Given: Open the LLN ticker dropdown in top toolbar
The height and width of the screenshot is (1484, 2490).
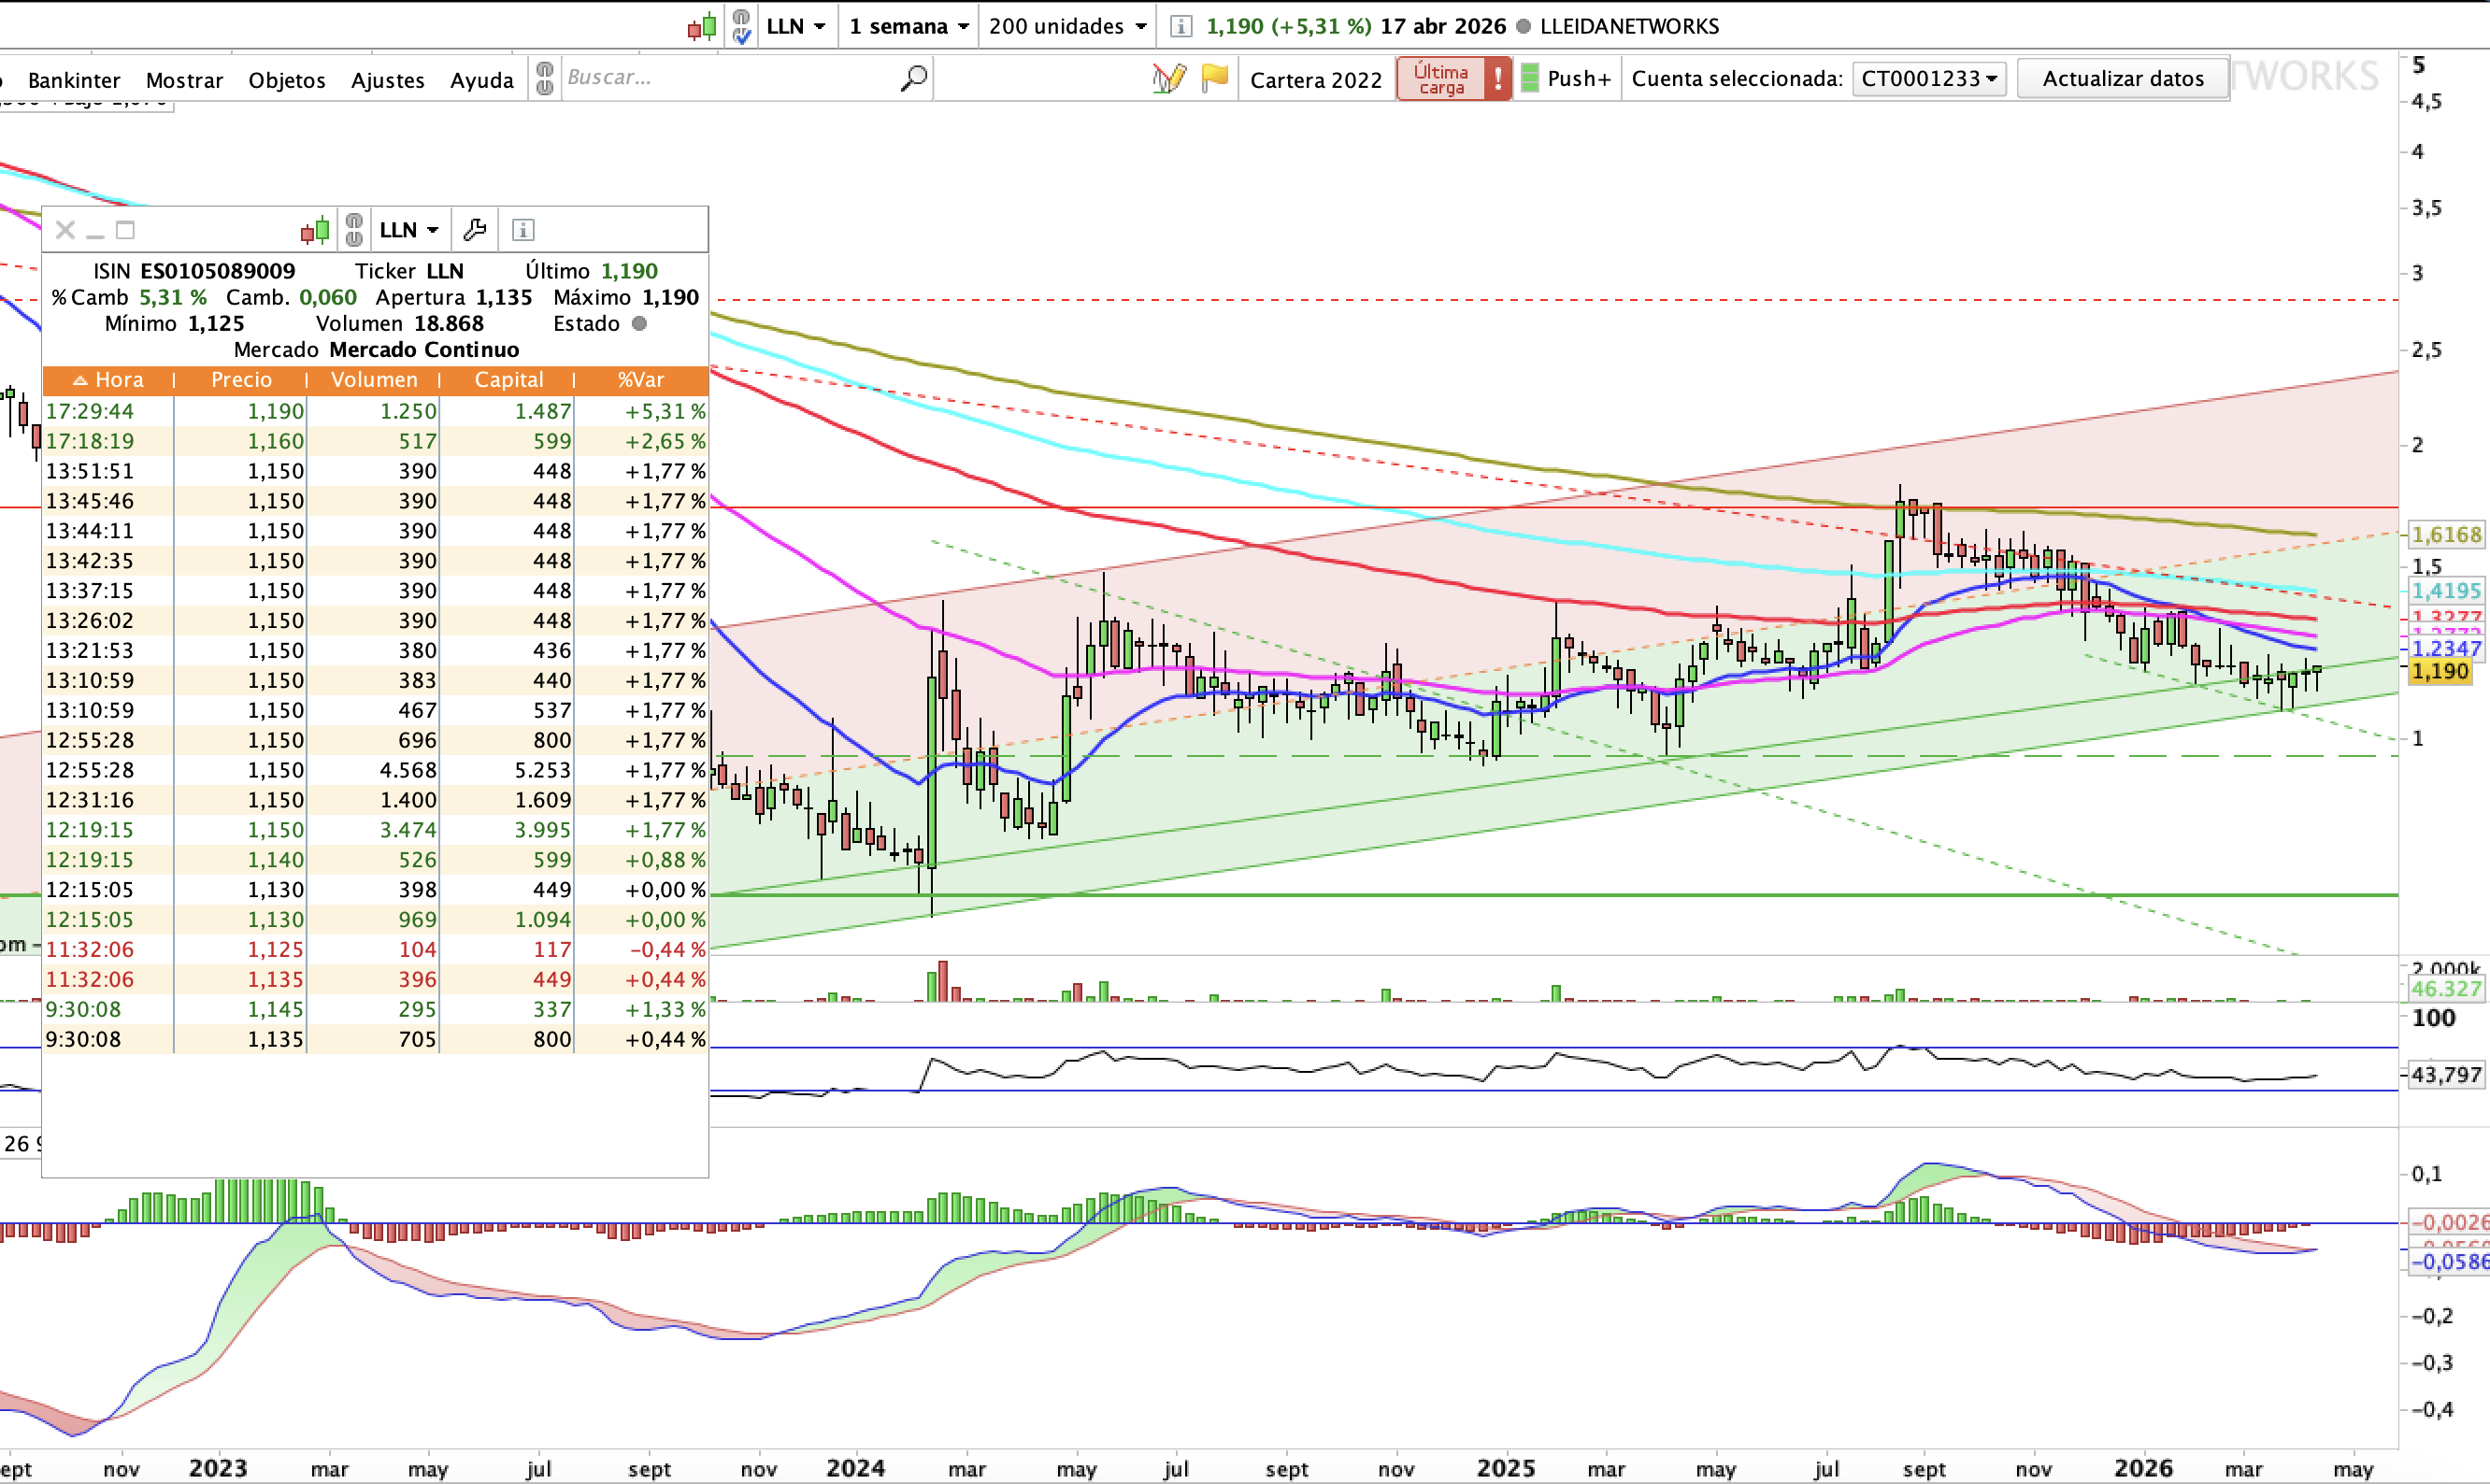Looking at the screenshot, I should [x=796, y=26].
